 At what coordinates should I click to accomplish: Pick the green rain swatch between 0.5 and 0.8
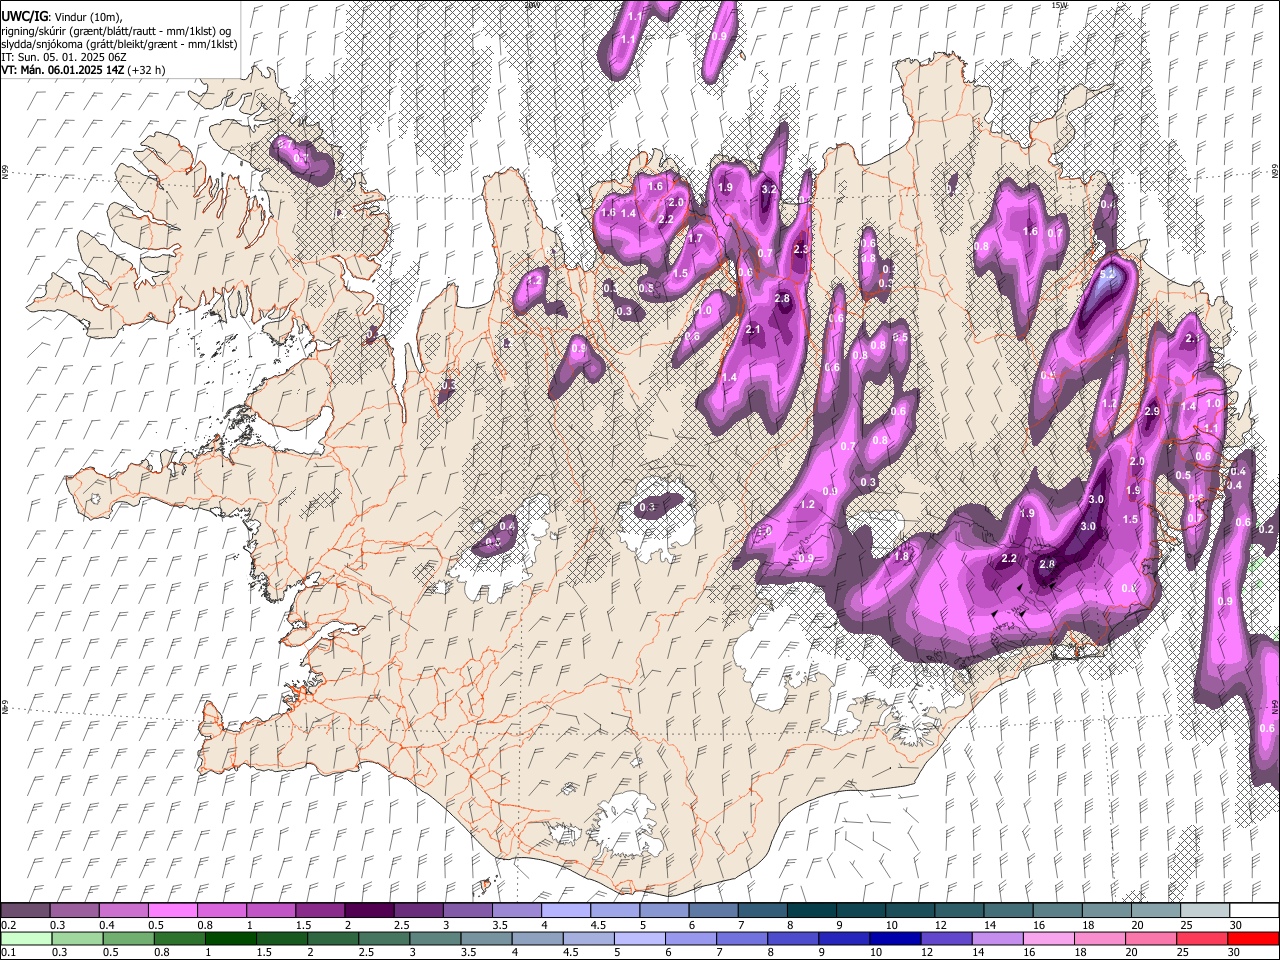128,938
